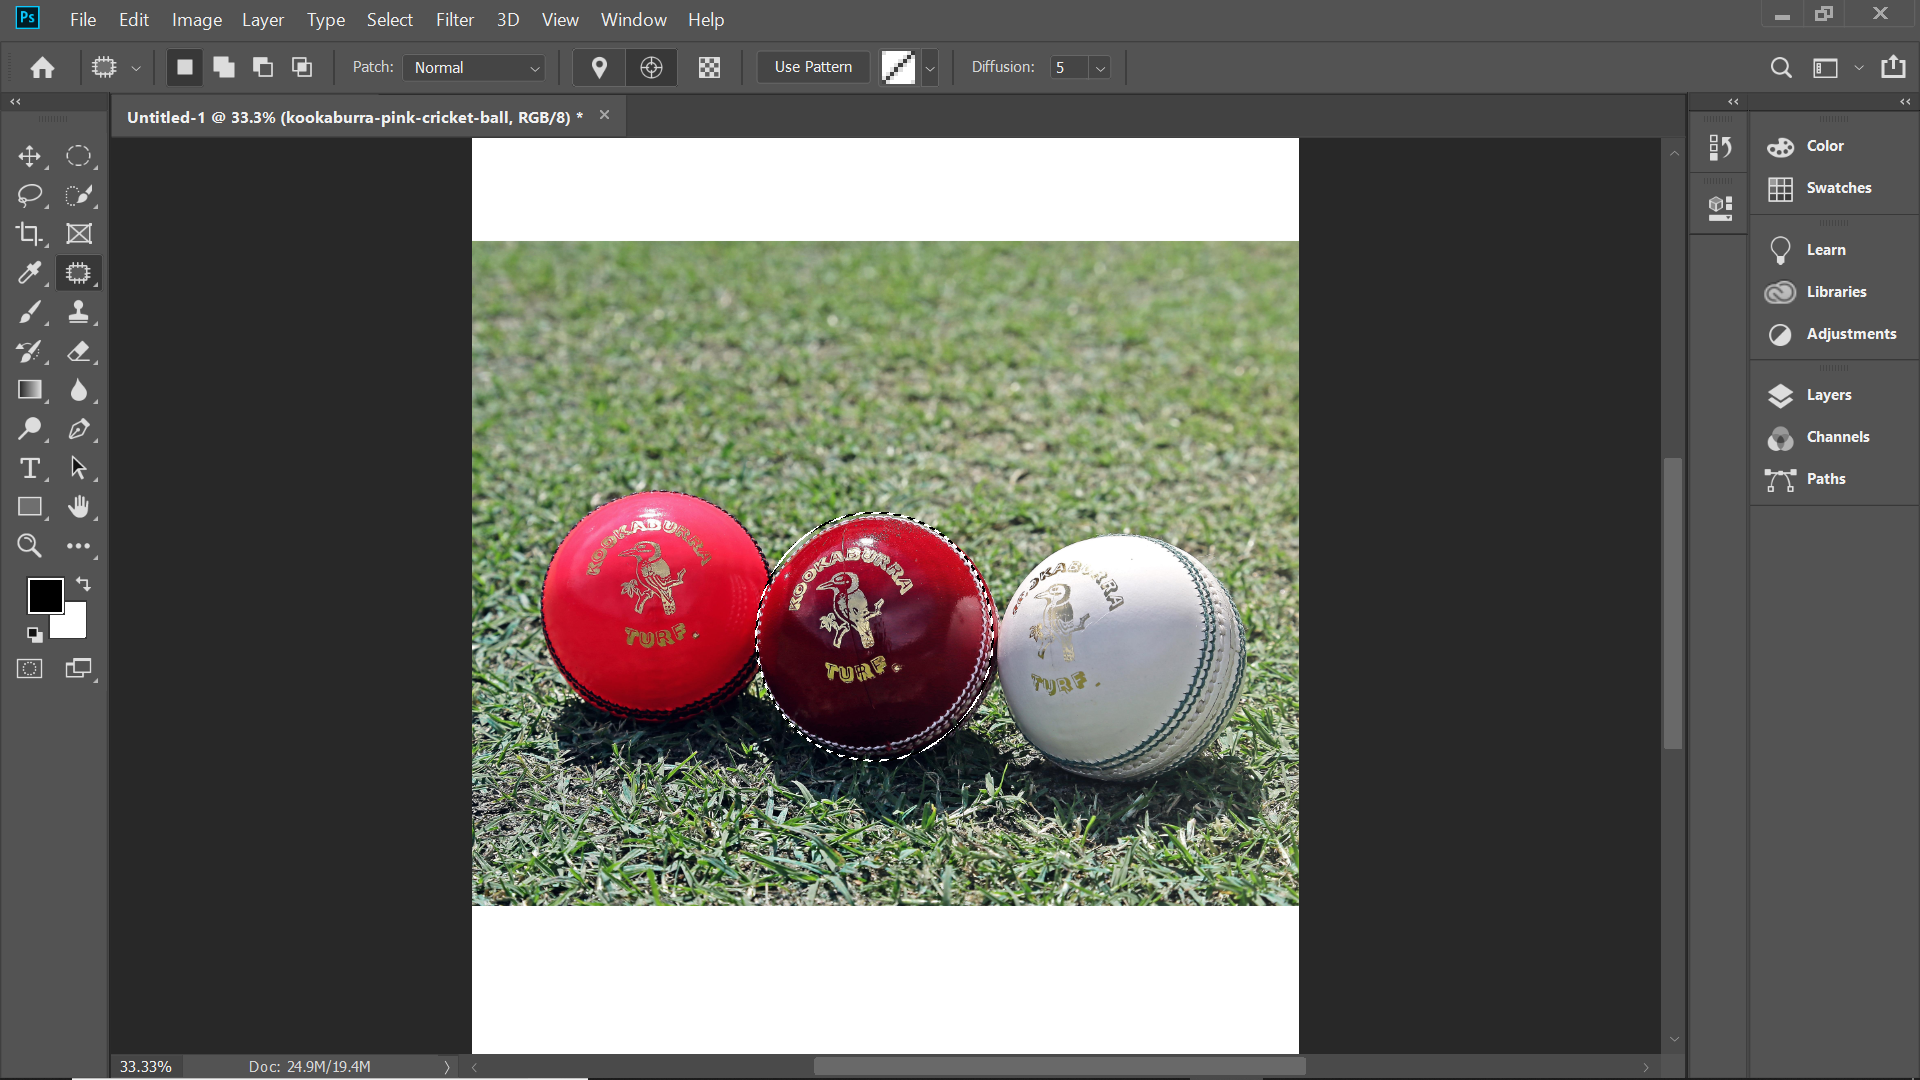Enable patch Source mode
Image resolution: width=1920 pixels, height=1080 pixels.
point(599,67)
